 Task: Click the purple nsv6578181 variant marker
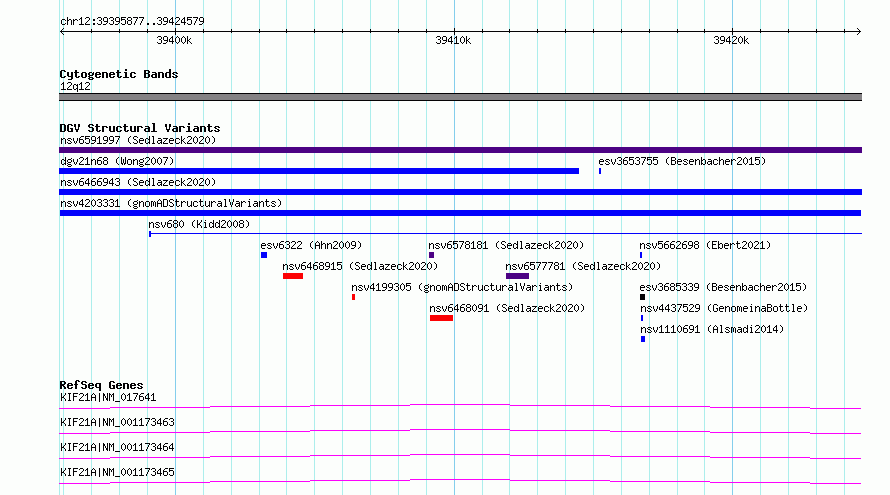coord(431,255)
